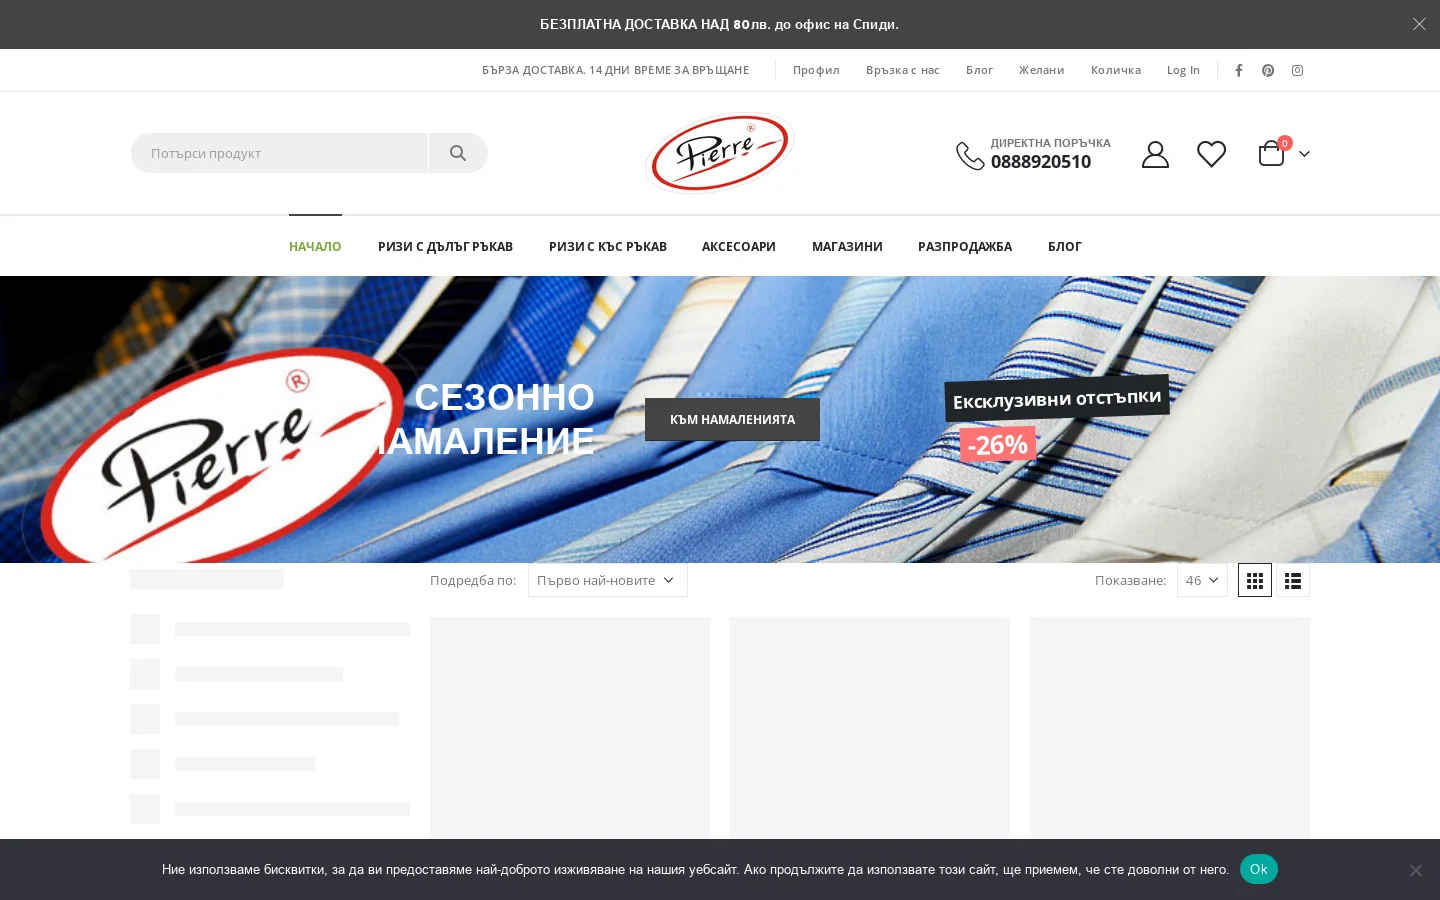Viewport: 1440px width, 900px height.
Task: Click the Pierre logo in header
Action: (x=720, y=153)
